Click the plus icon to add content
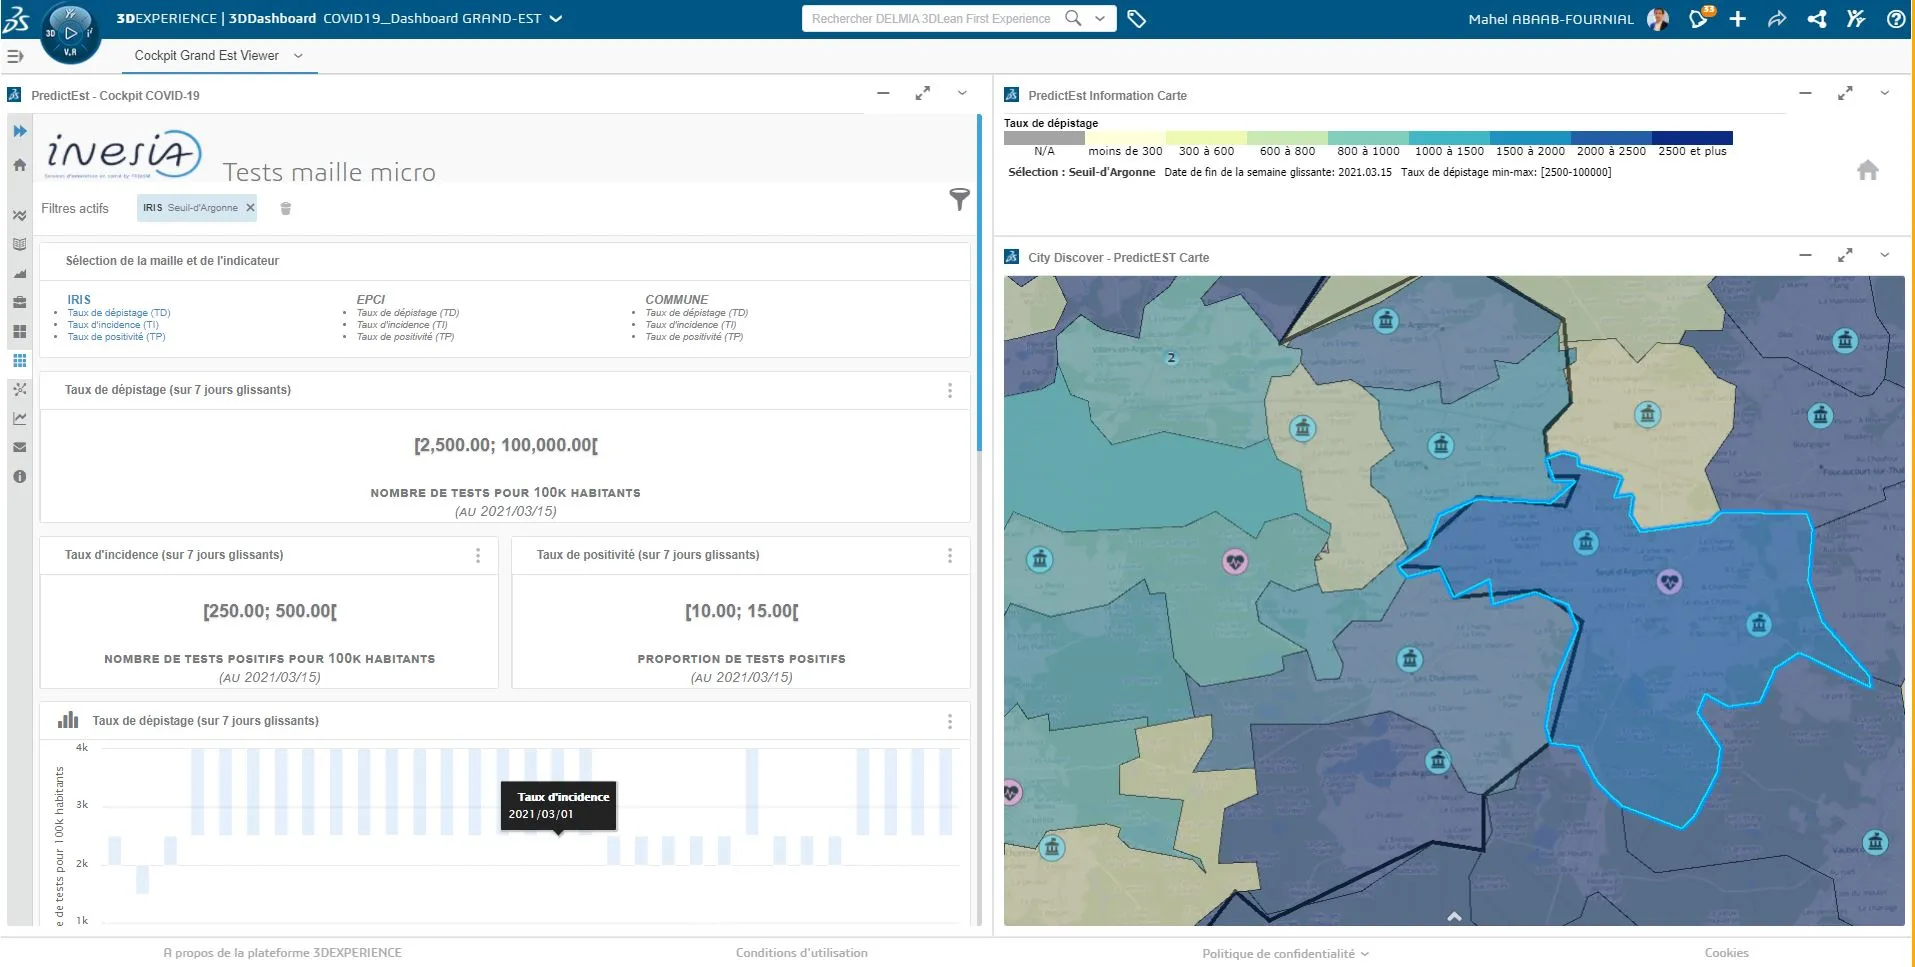The image size is (1915, 967). pyautogui.click(x=1738, y=19)
